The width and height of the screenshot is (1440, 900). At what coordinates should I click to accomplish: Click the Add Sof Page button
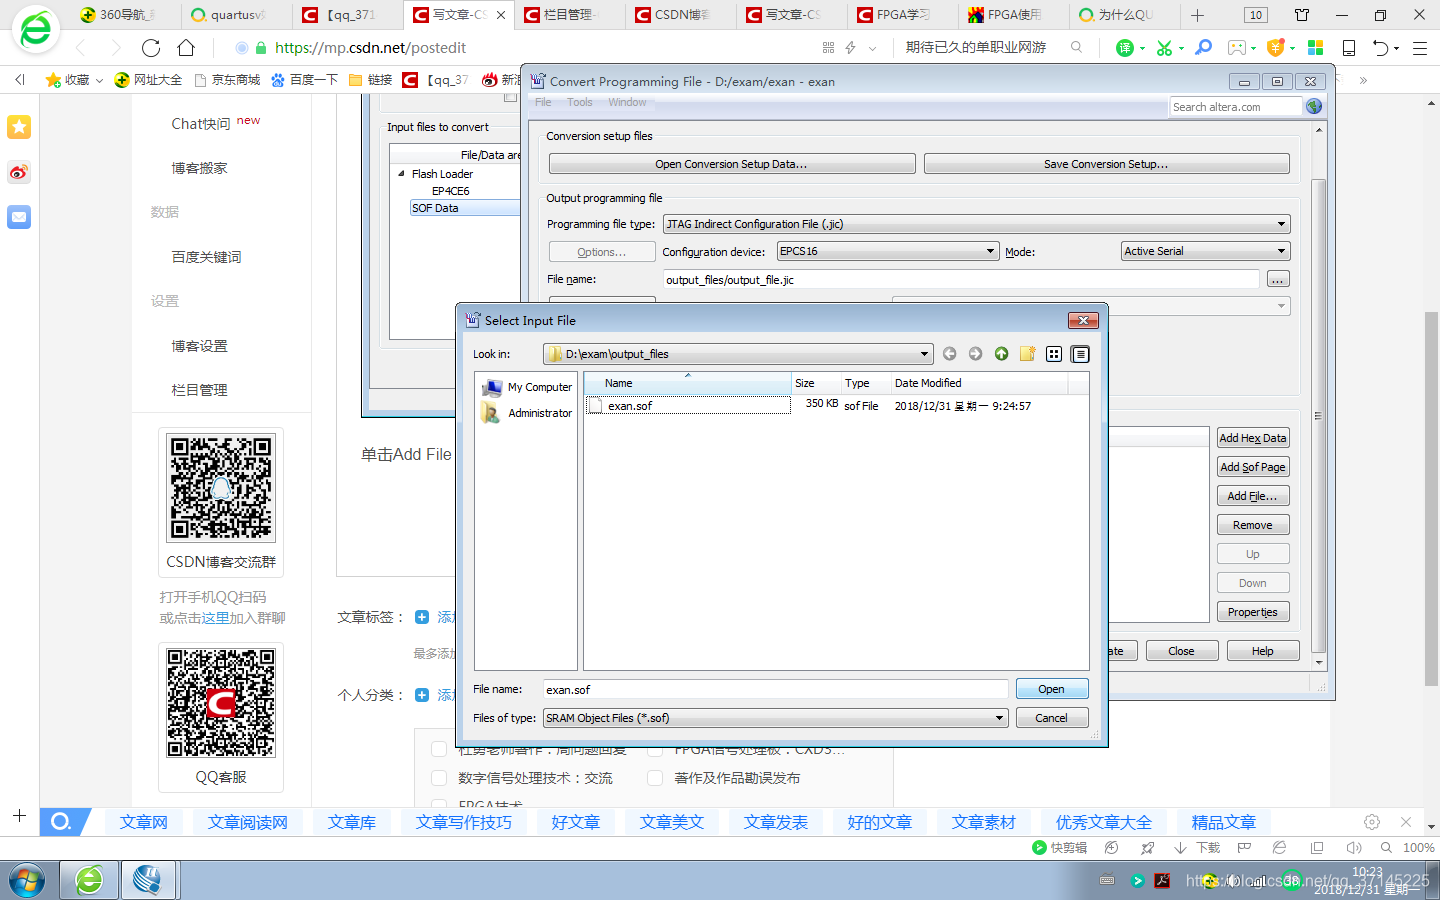[x=1252, y=466]
